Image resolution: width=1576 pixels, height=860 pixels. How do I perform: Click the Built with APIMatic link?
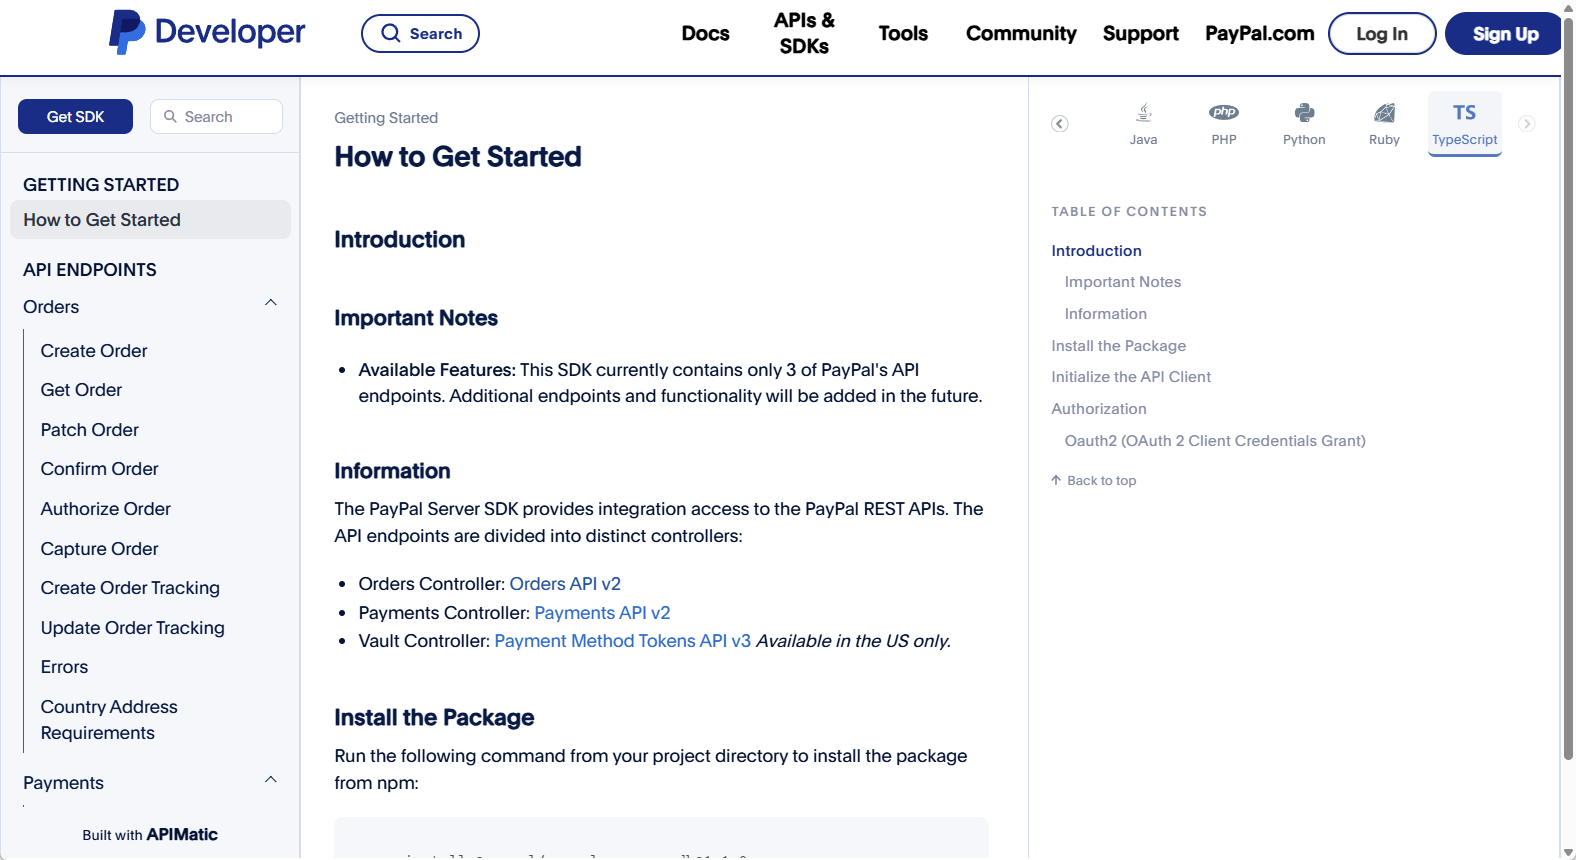tap(150, 835)
